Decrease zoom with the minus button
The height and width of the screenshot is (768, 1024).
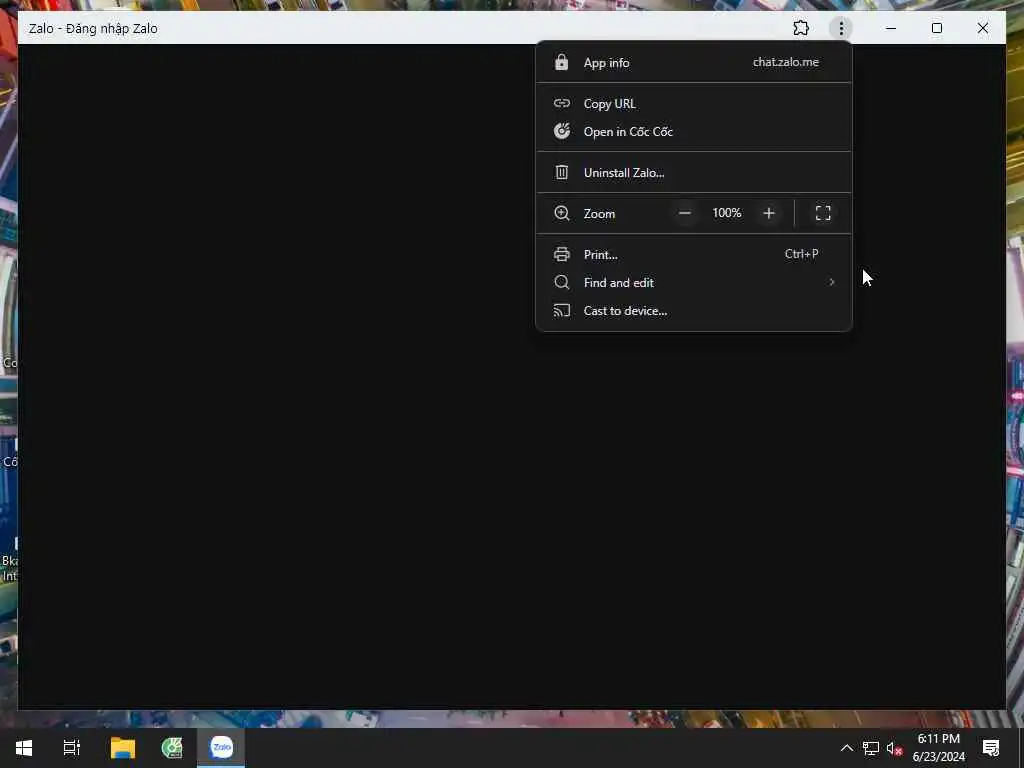pos(684,213)
